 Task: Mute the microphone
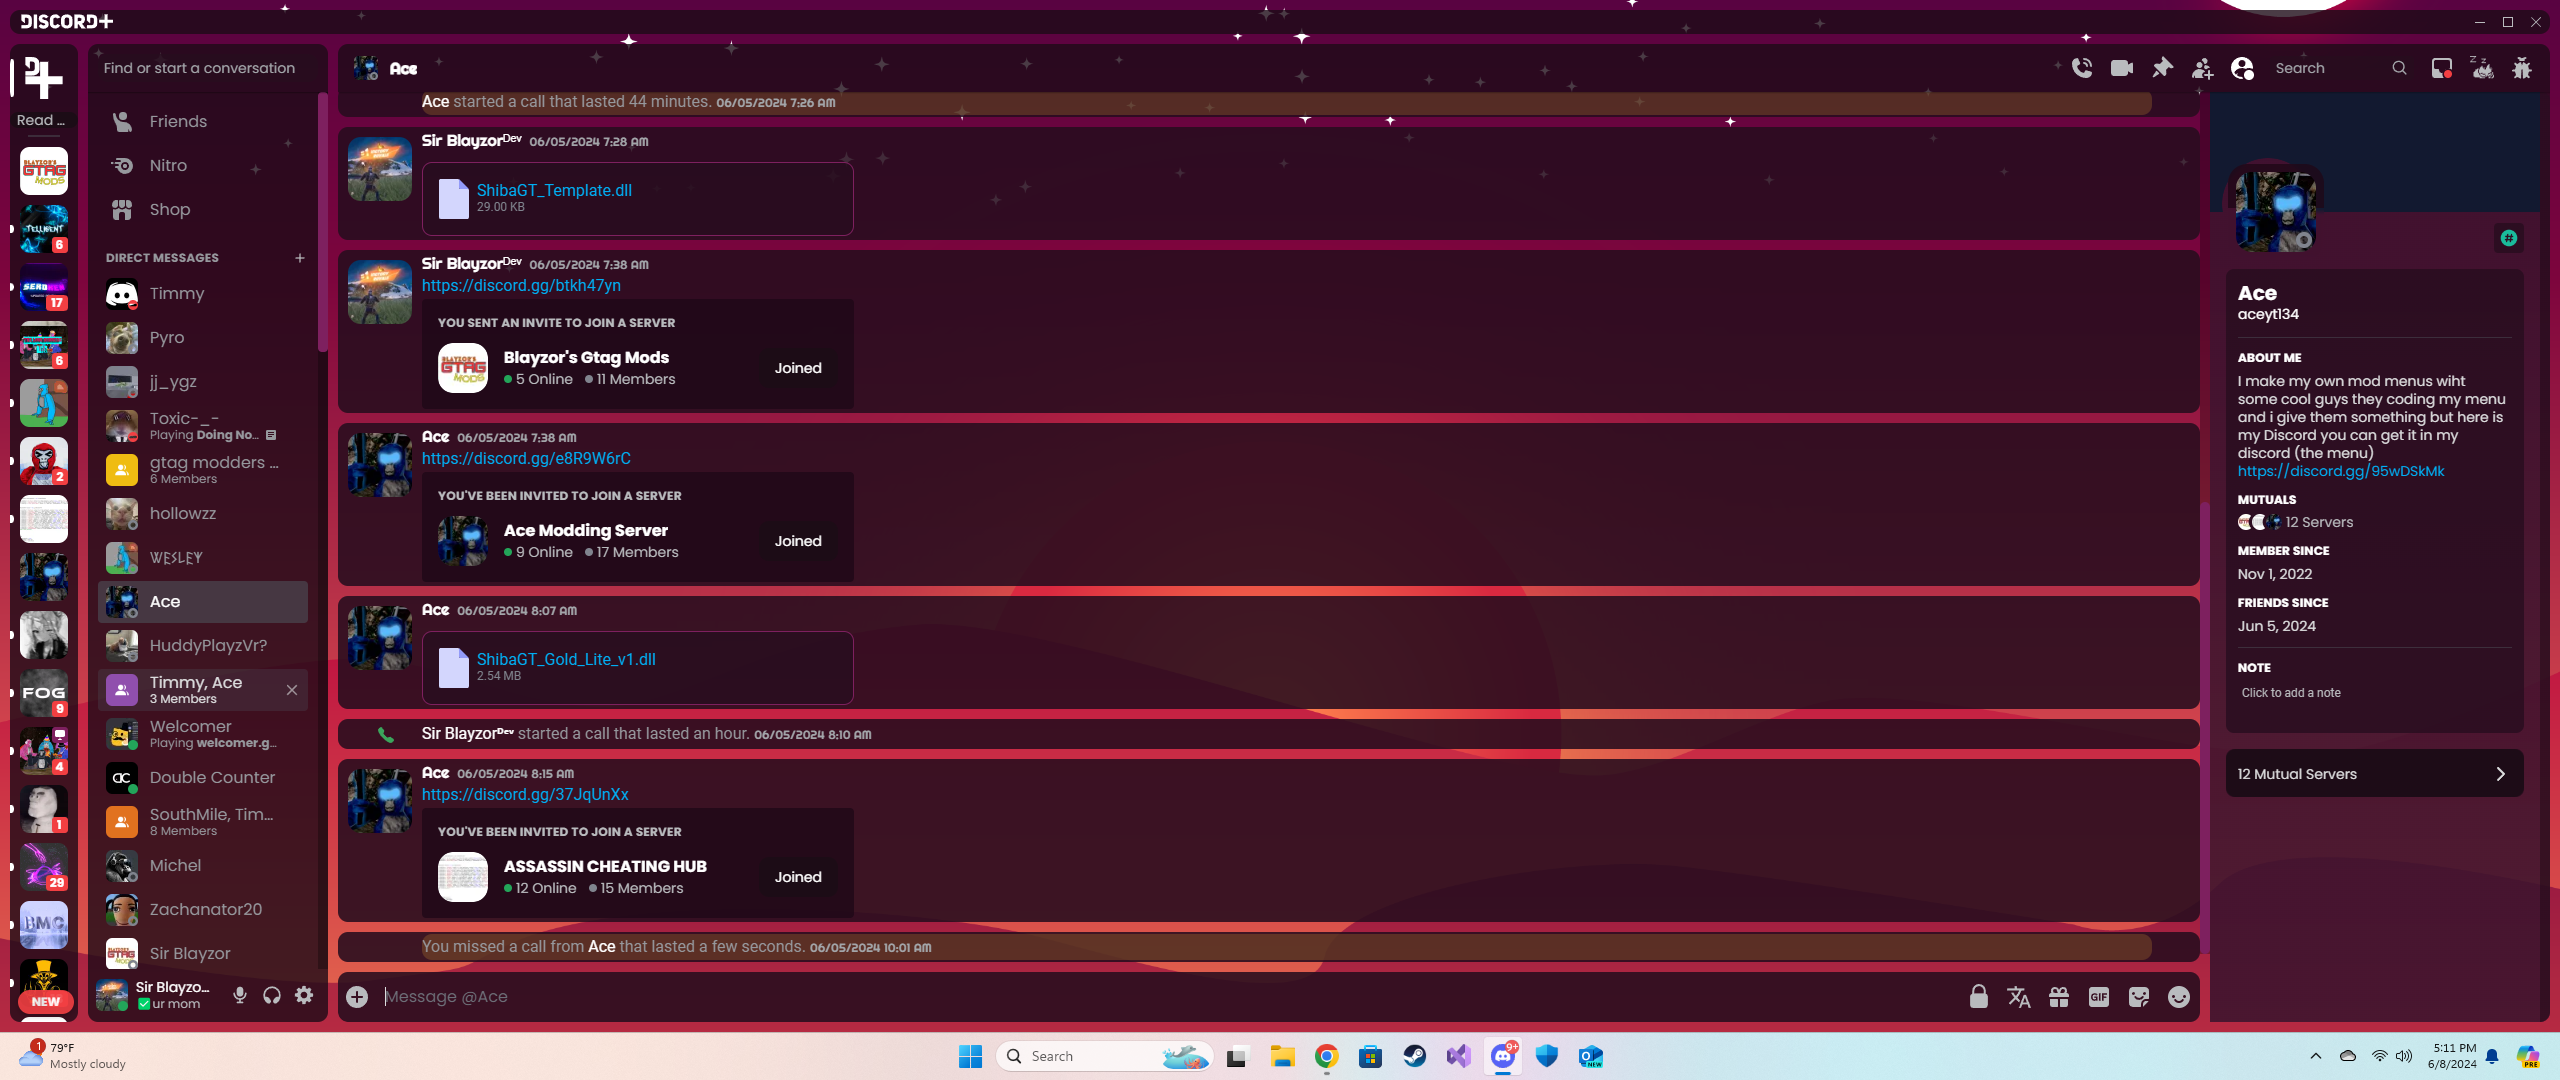(x=240, y=994)
